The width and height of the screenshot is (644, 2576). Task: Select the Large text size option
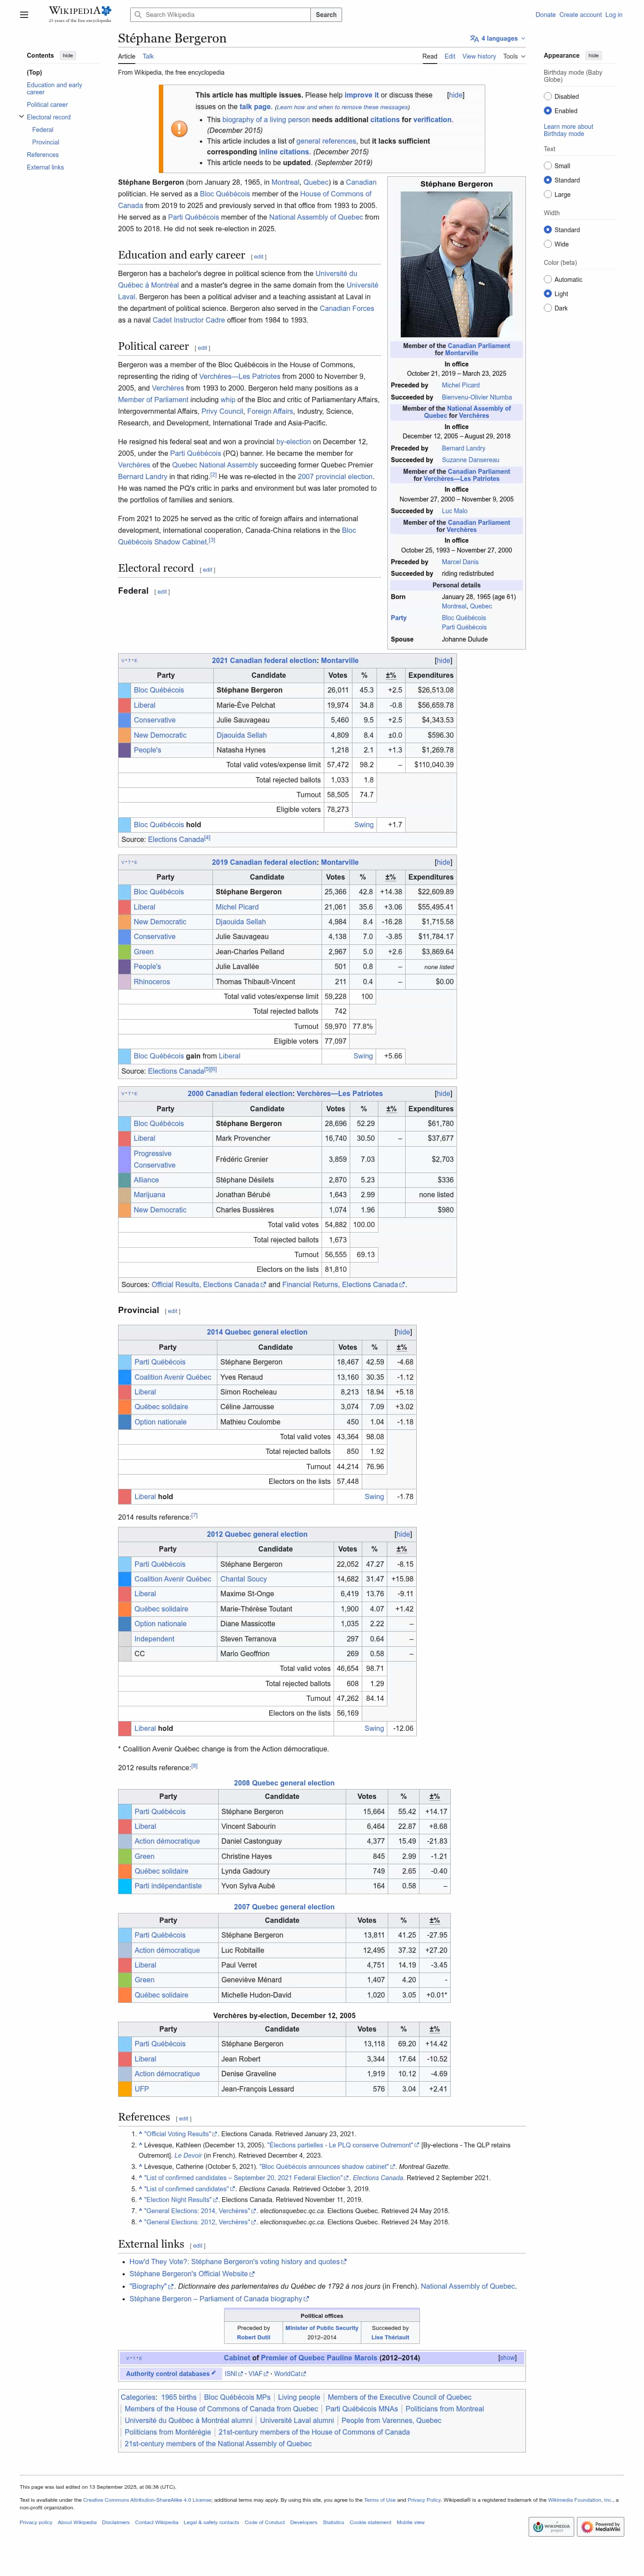point(548,195)
